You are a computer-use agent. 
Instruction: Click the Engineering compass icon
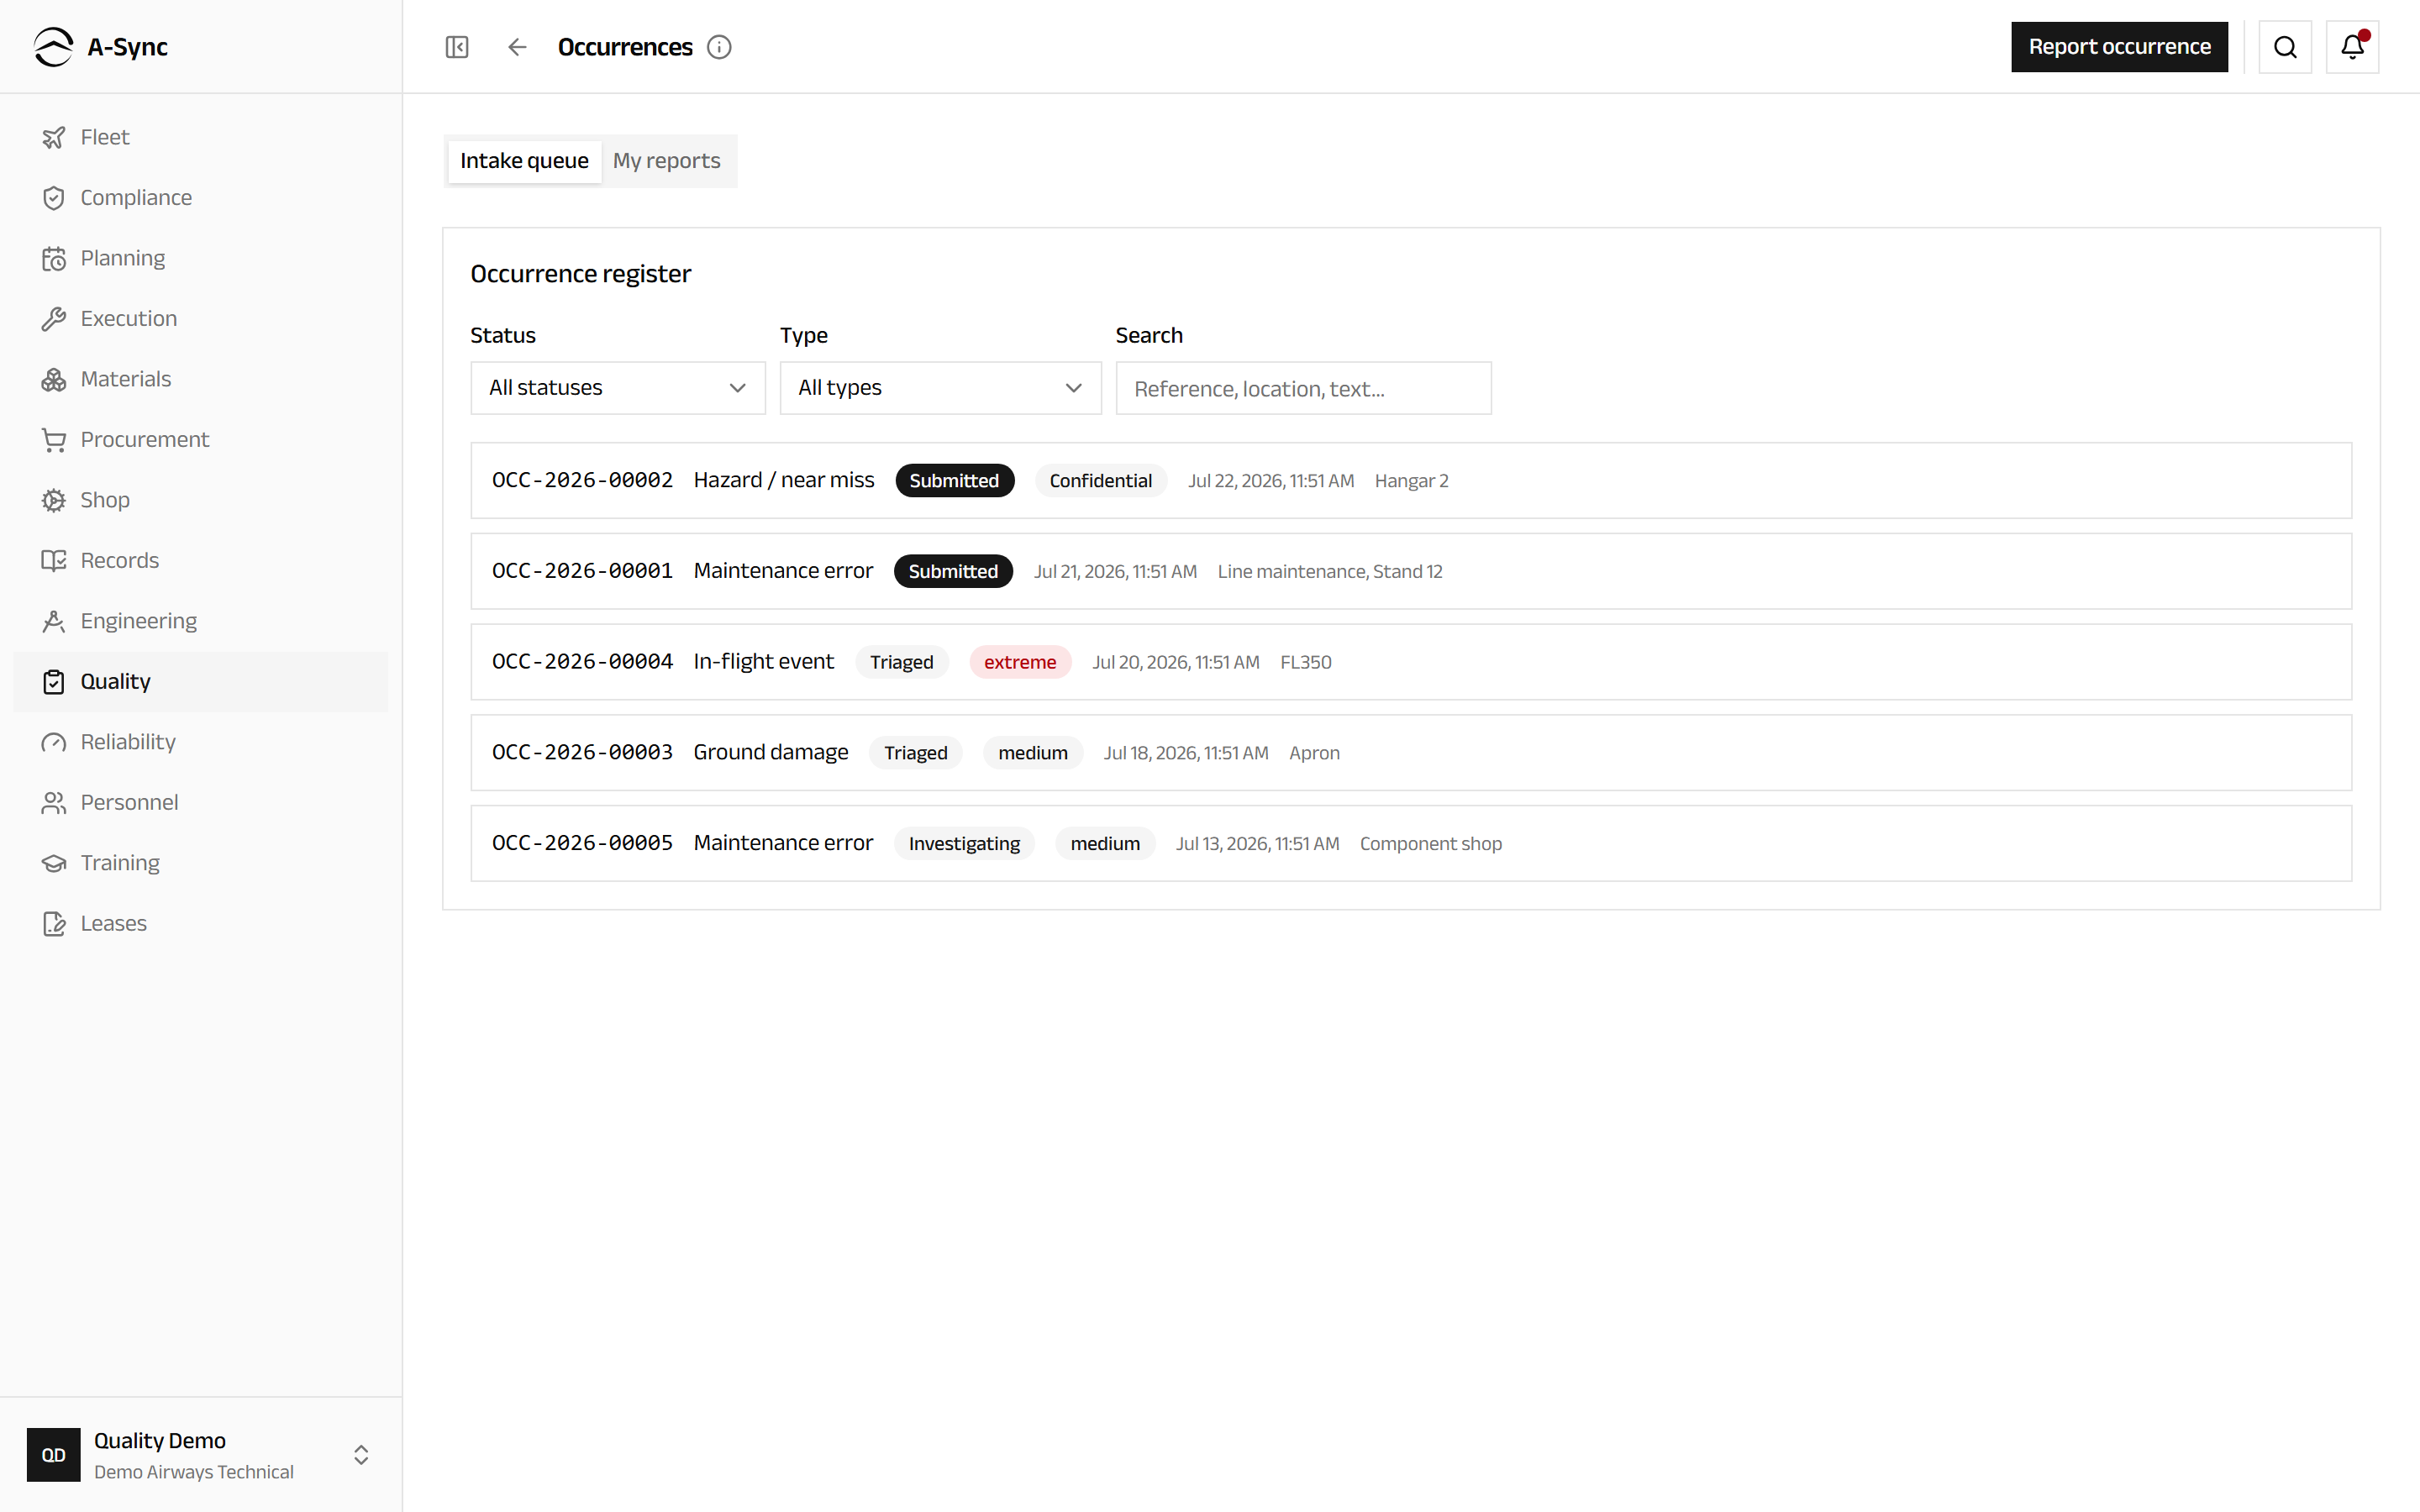click(x=53, y=621)
